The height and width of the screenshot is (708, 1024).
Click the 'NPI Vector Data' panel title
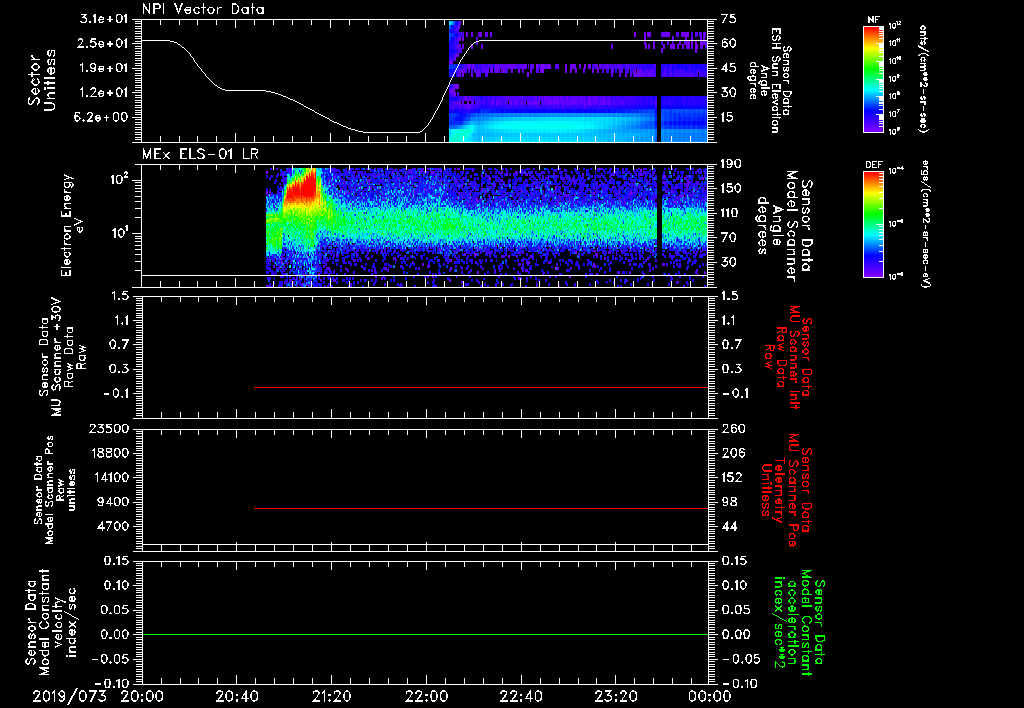(x=203, y=9)
